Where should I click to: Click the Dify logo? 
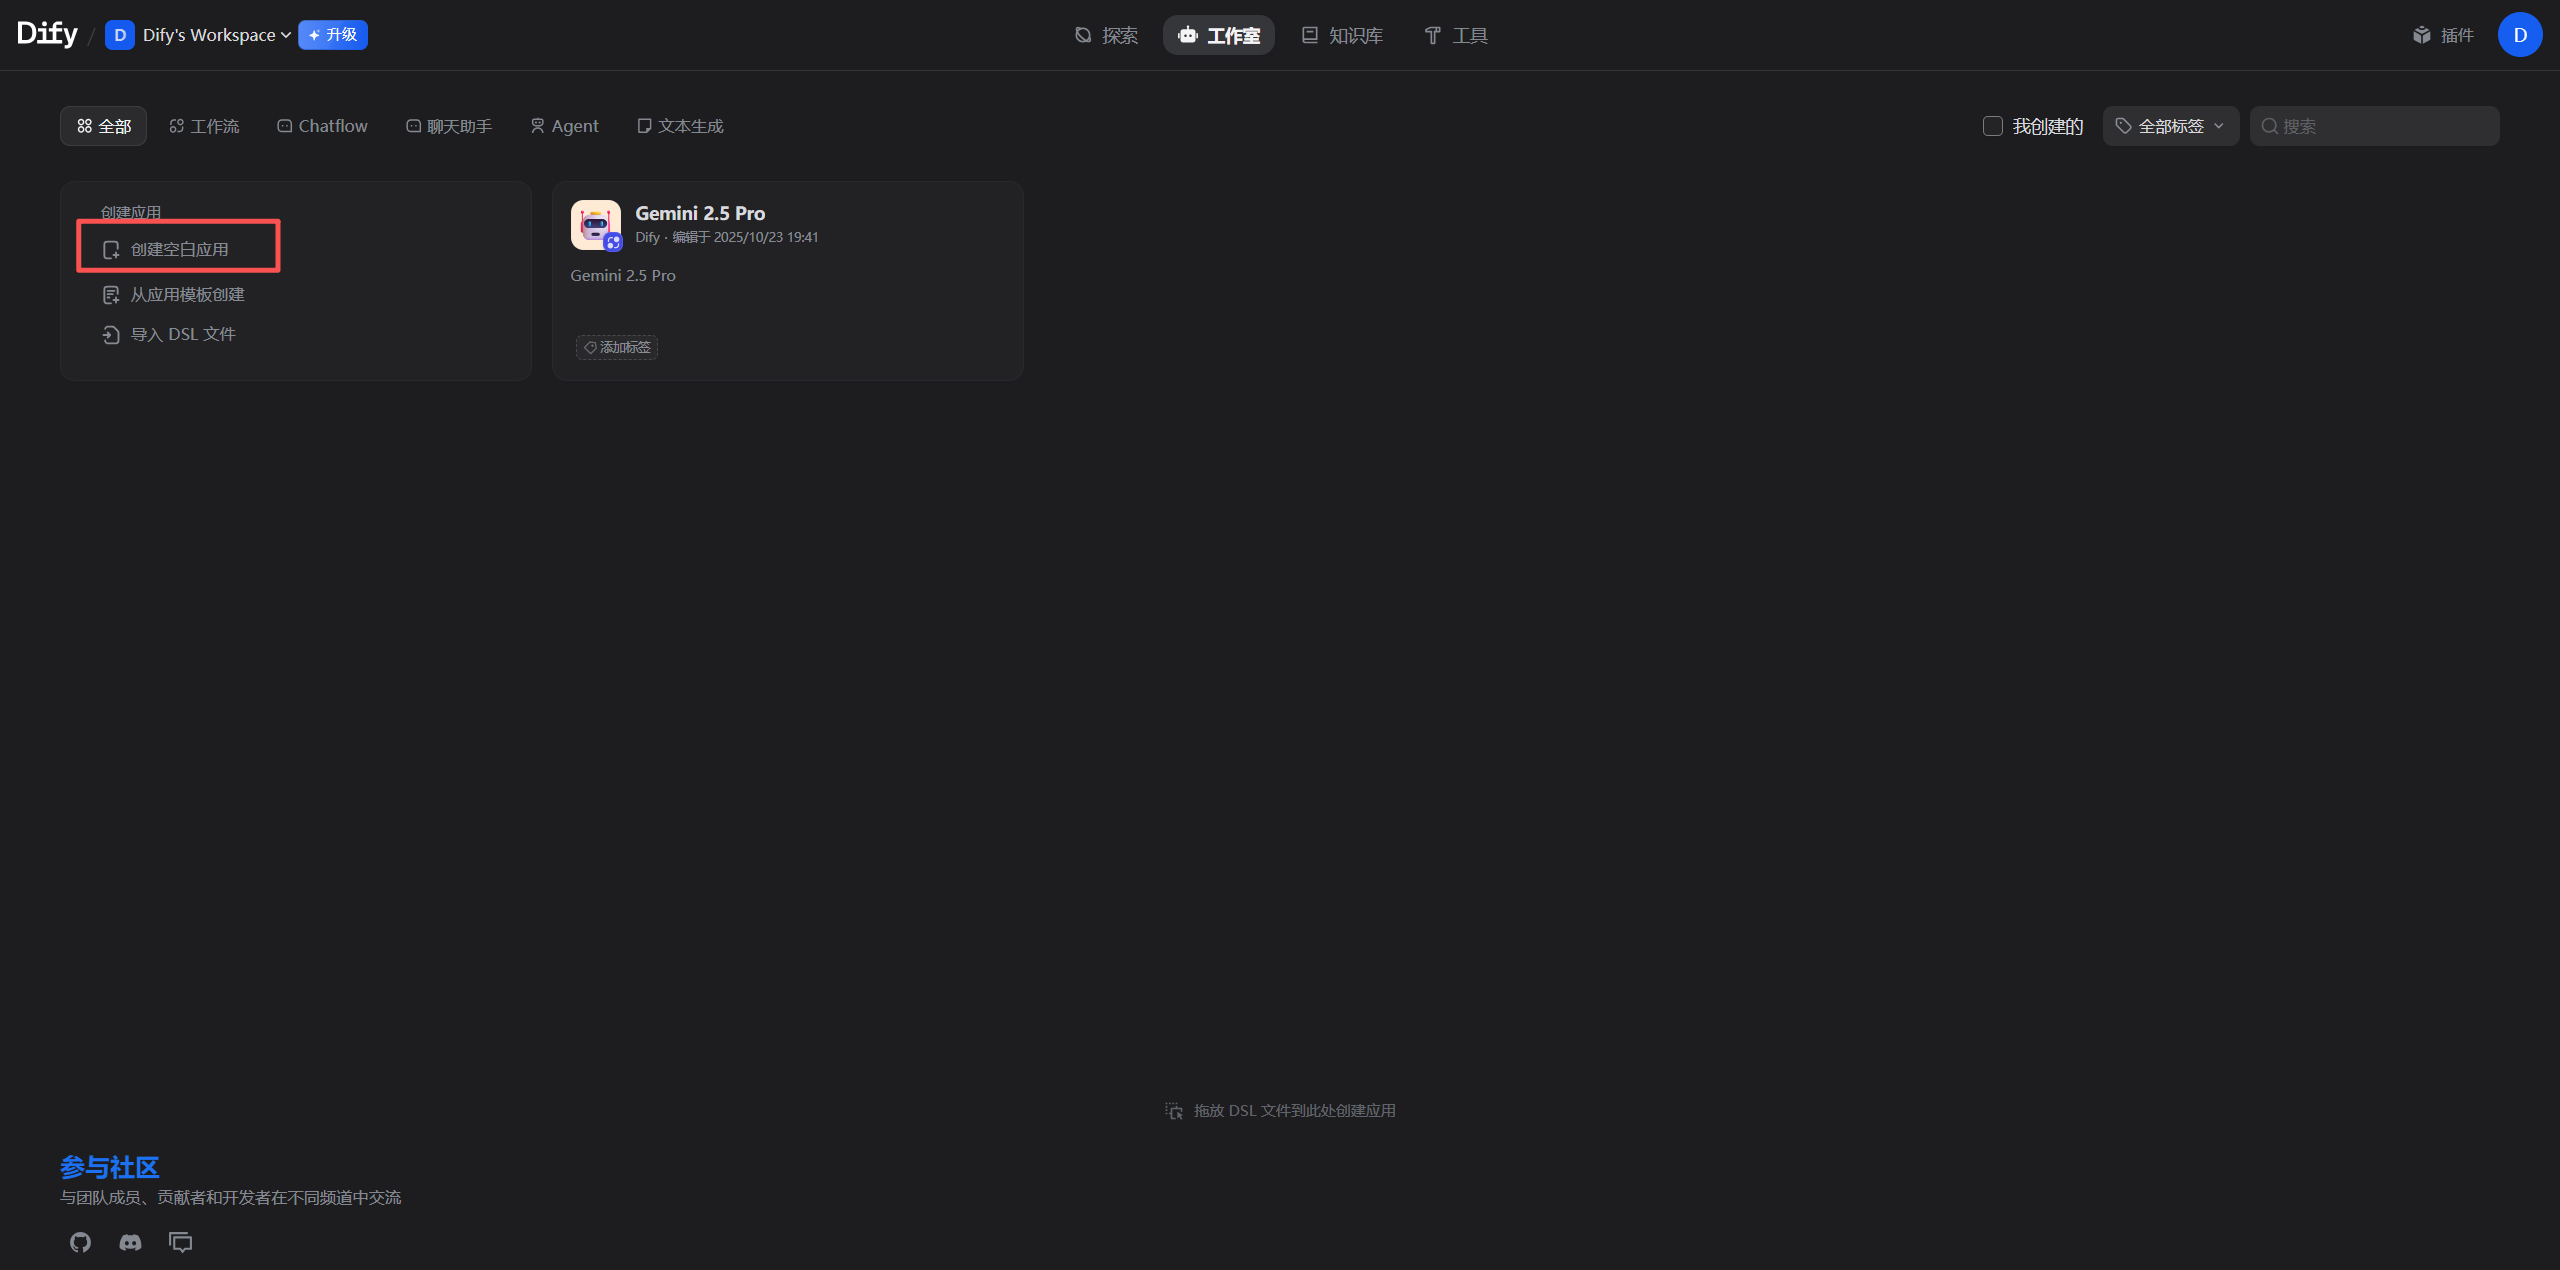point(47,34)
